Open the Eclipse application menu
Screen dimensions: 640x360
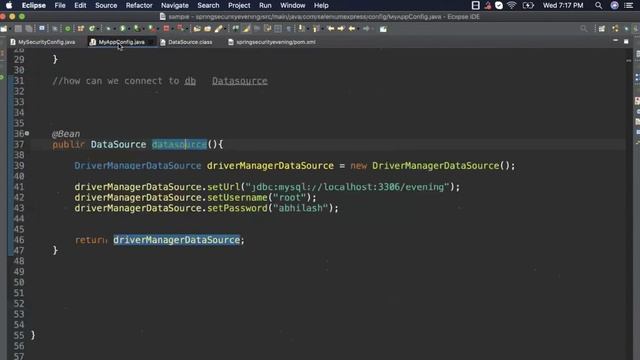(x=34, y=5)
